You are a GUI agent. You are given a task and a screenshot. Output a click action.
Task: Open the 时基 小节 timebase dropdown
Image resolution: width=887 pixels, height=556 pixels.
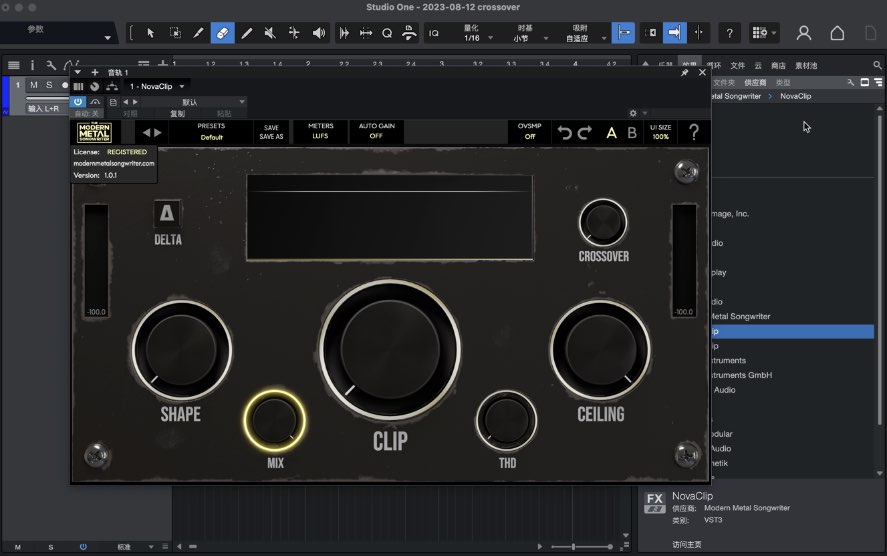[x=529, y=33]
